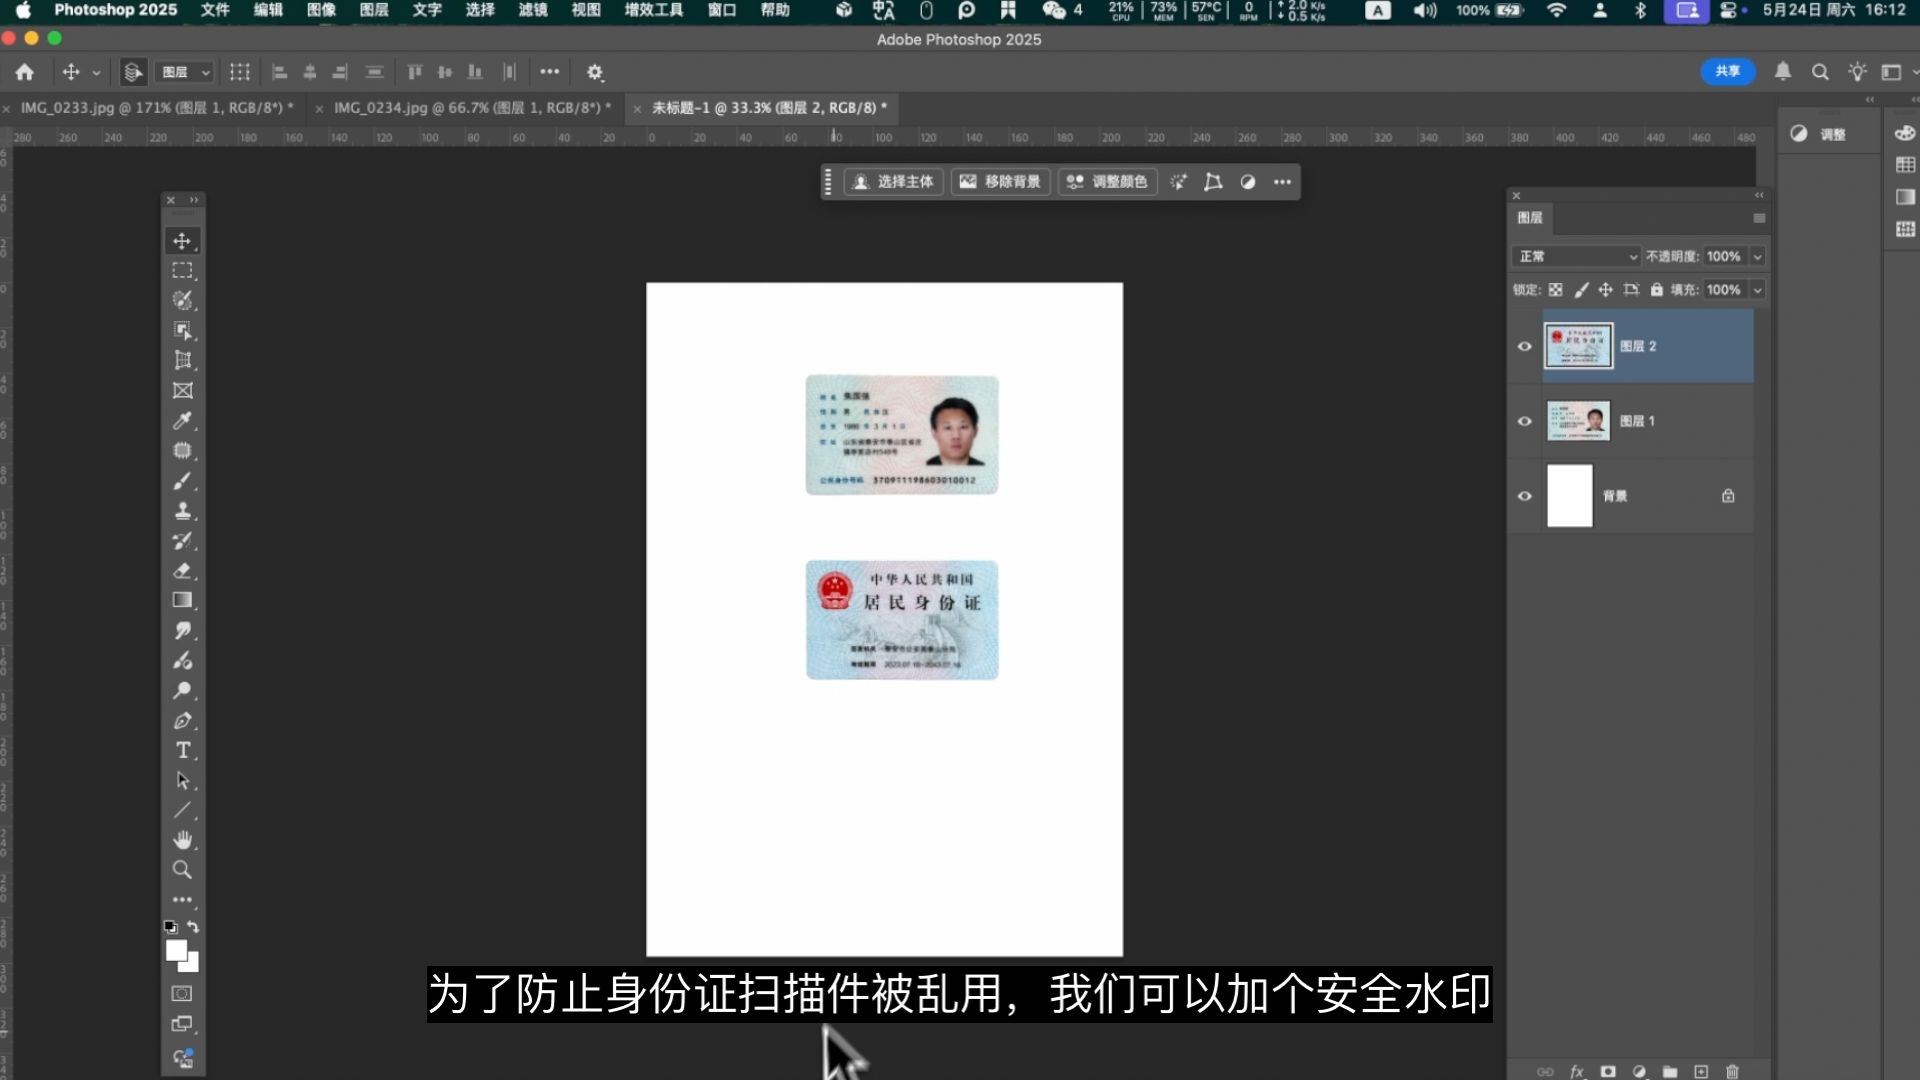This screenshot has width=1920, height=1080.
Task: Delete layer with trash icon
Action: point(1732,1071)
